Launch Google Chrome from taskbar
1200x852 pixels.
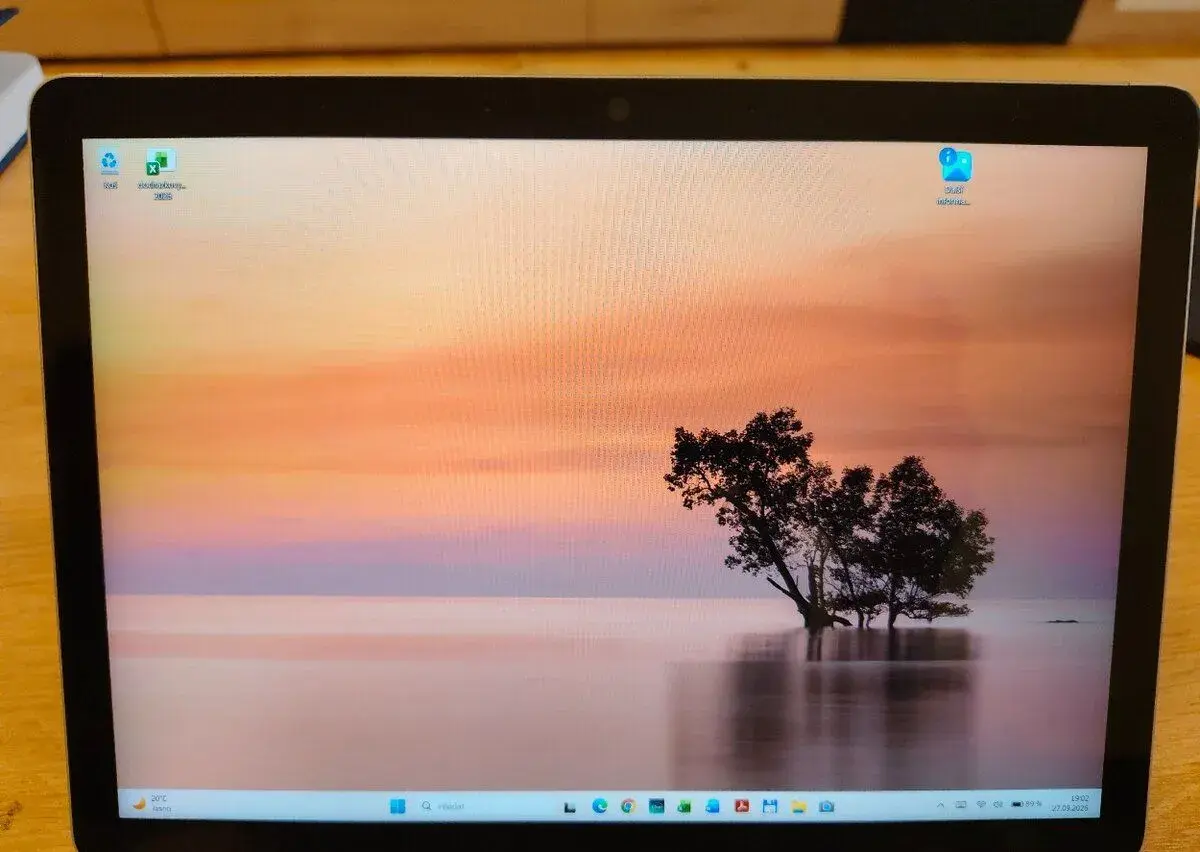pos(628,806)
